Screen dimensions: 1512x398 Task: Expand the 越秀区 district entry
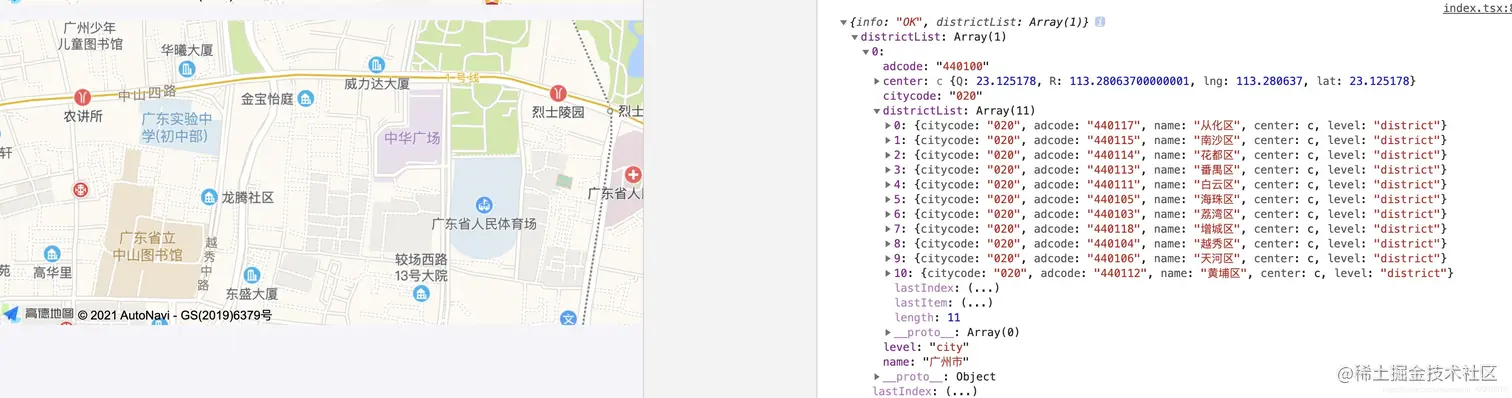(x=888, y=243)
